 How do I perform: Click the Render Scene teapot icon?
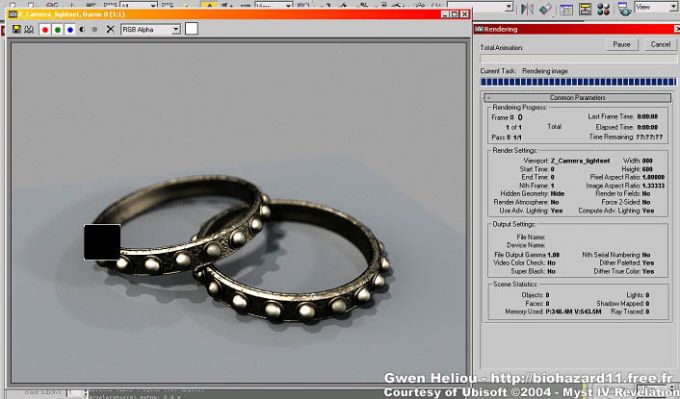624,9
